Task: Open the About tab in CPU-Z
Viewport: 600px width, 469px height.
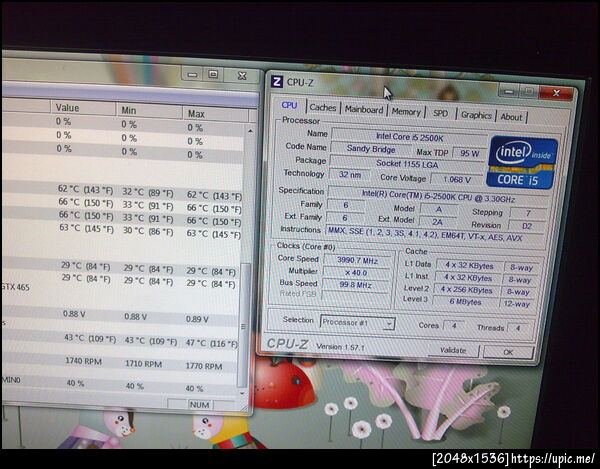Action: tap(511, 117)
